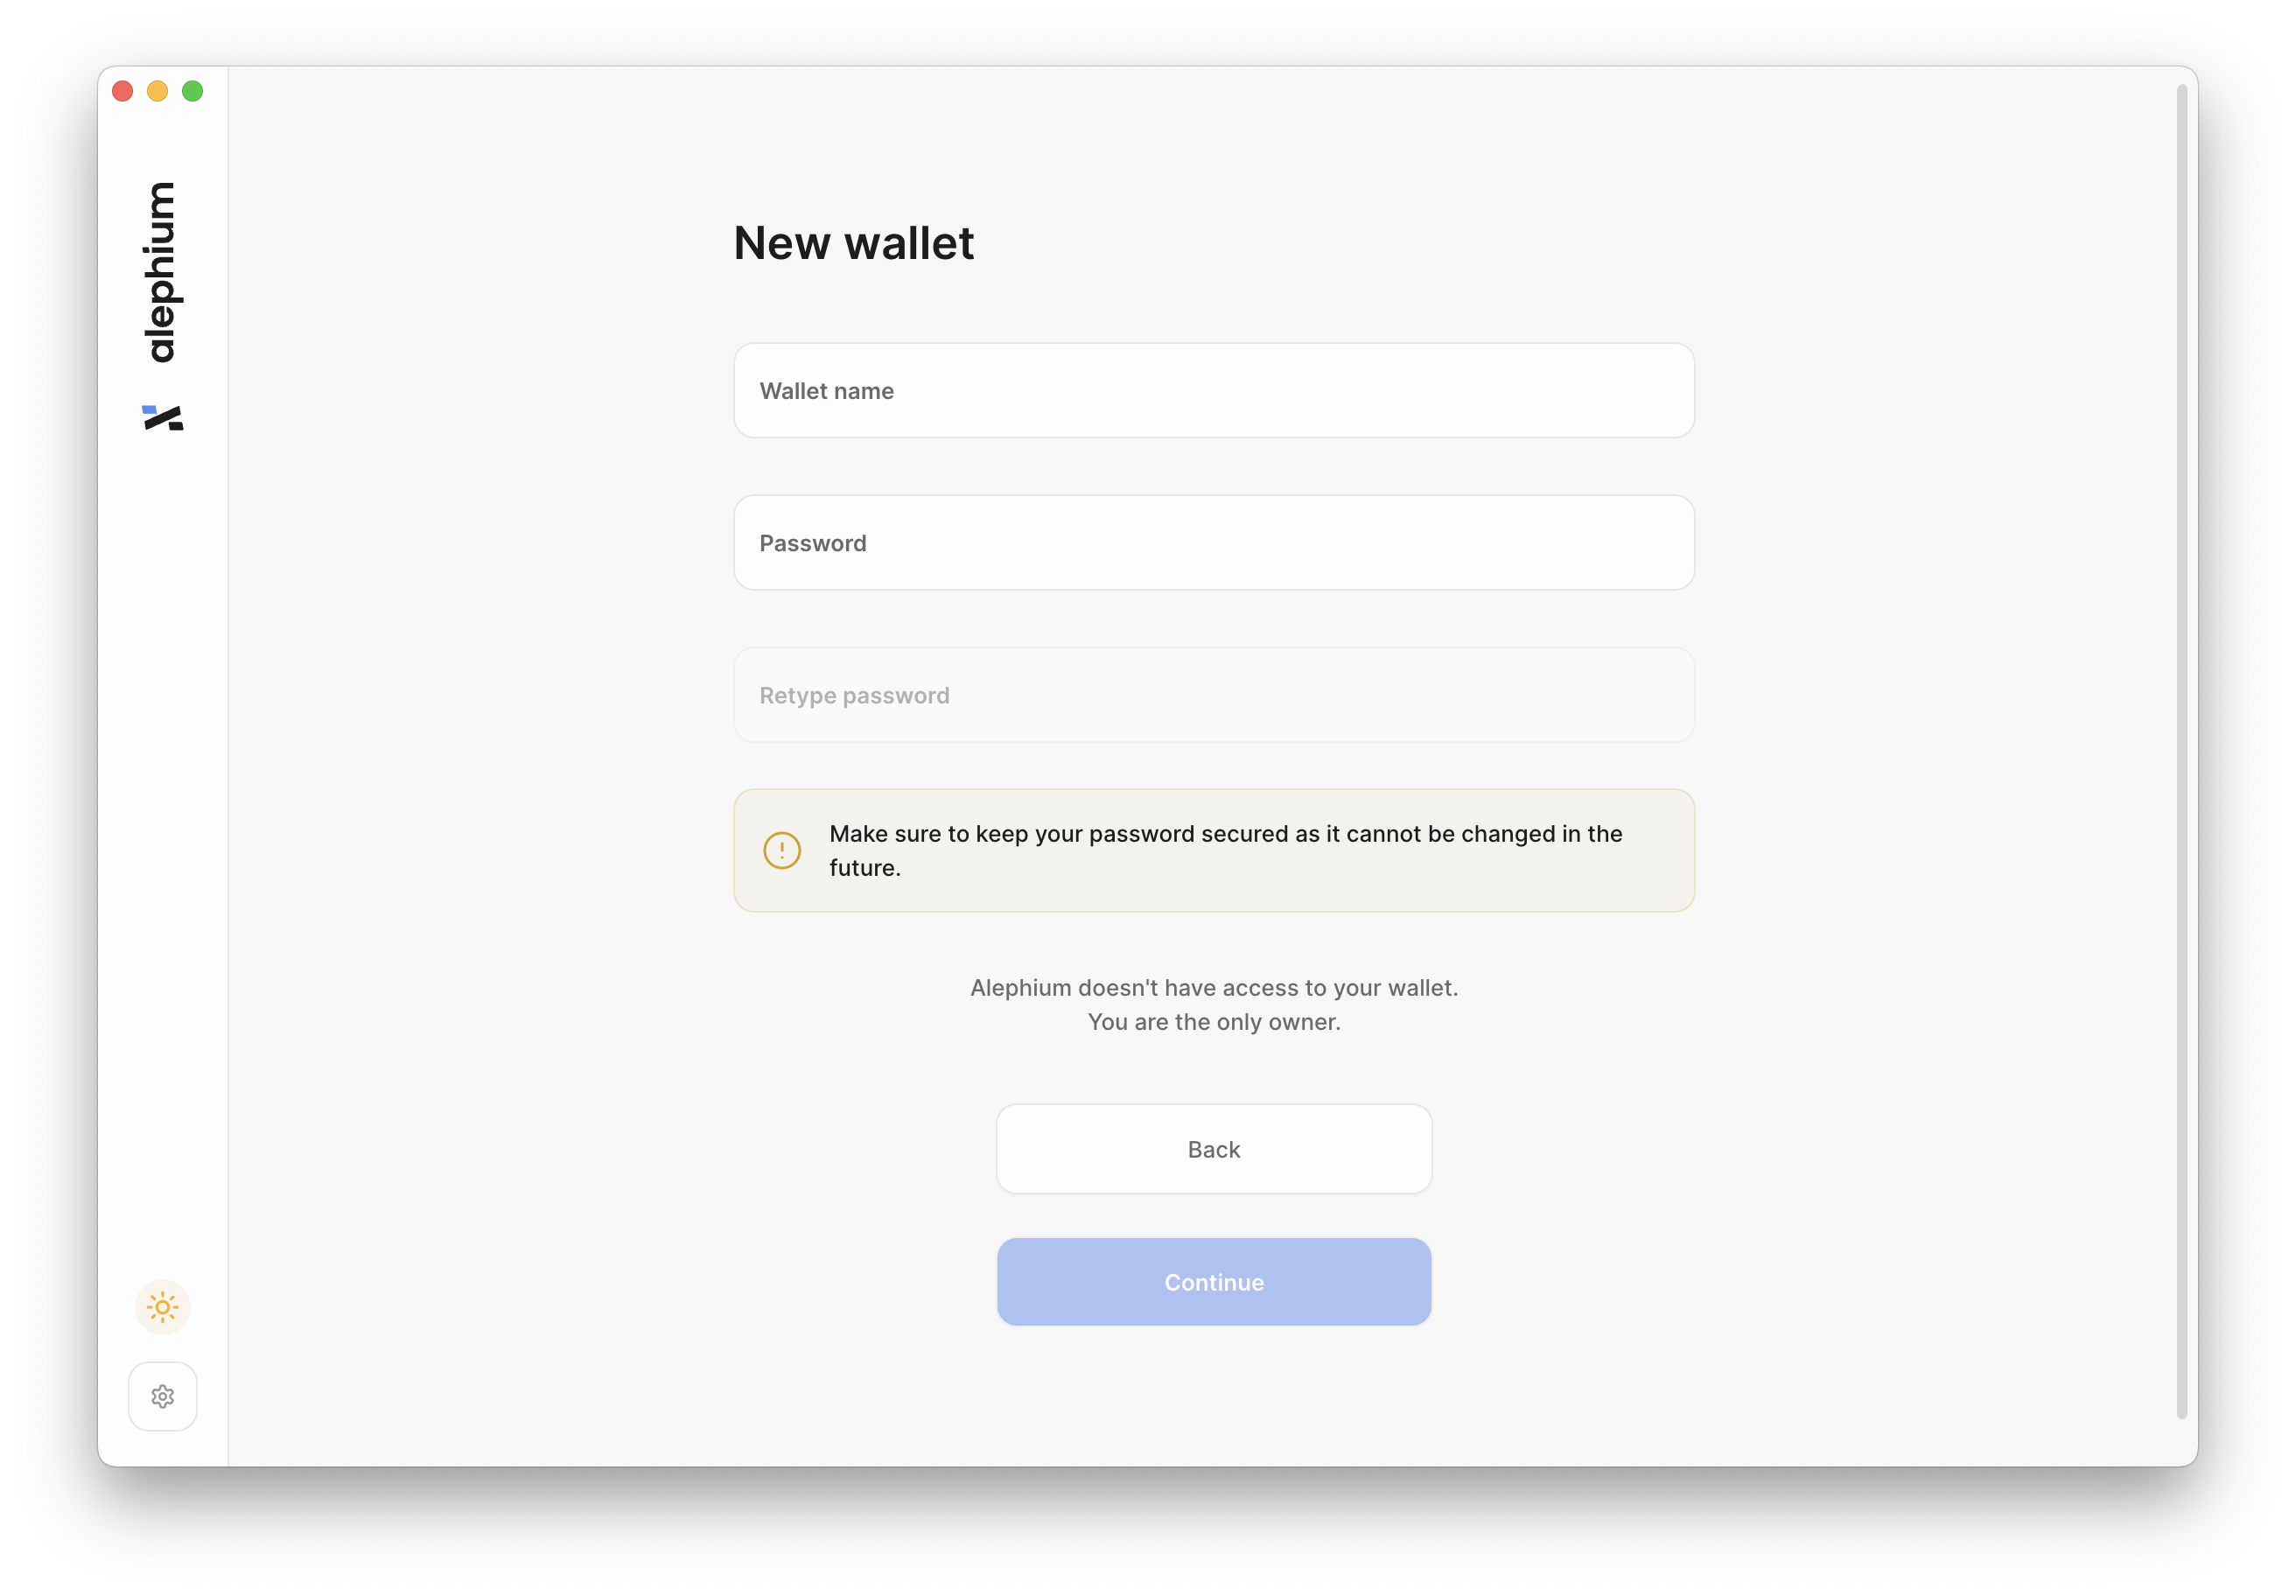Click the red close window button
The image size is (2296, 1596).
tap(123, 92)
